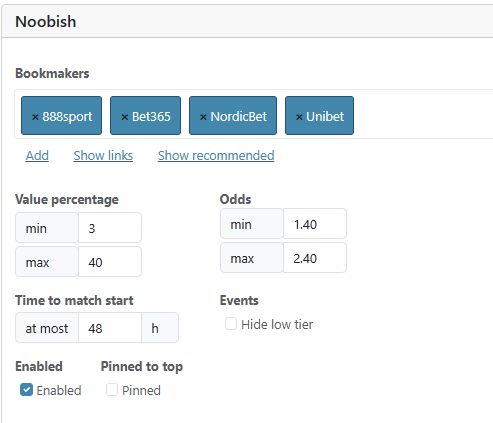Viewport: 493px width, 423px height.
Task: Click empty area of Bookmakers tag box
Action: click(423, 114)
